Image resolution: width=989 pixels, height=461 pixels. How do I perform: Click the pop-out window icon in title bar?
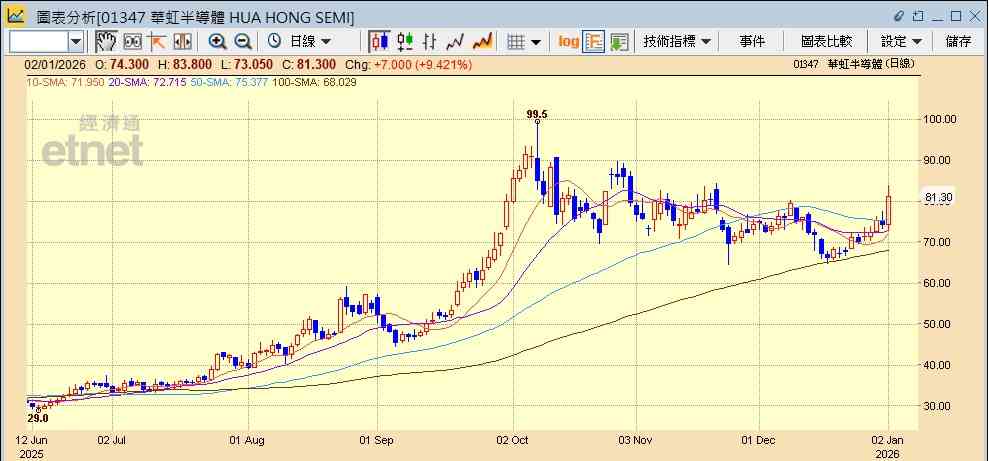coord(918,16)
